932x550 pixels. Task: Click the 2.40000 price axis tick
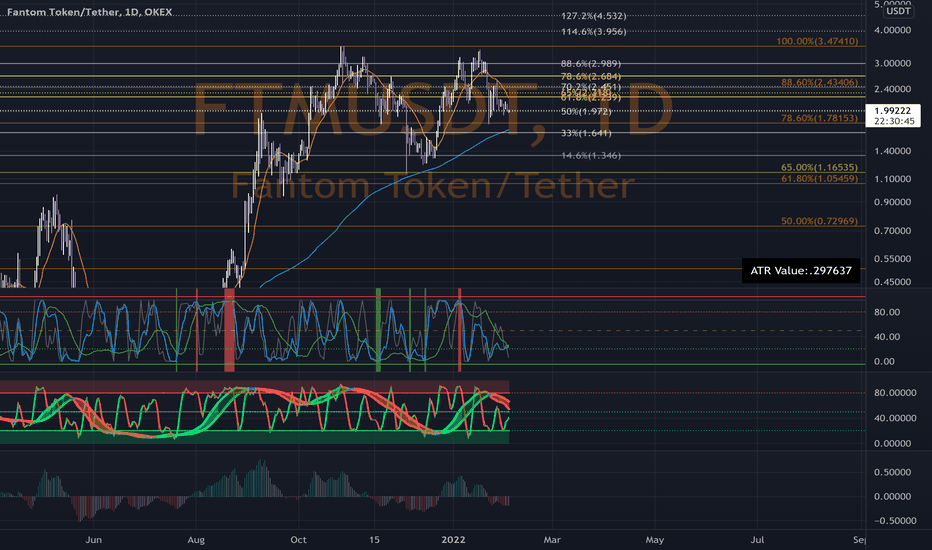coord(892,89)
